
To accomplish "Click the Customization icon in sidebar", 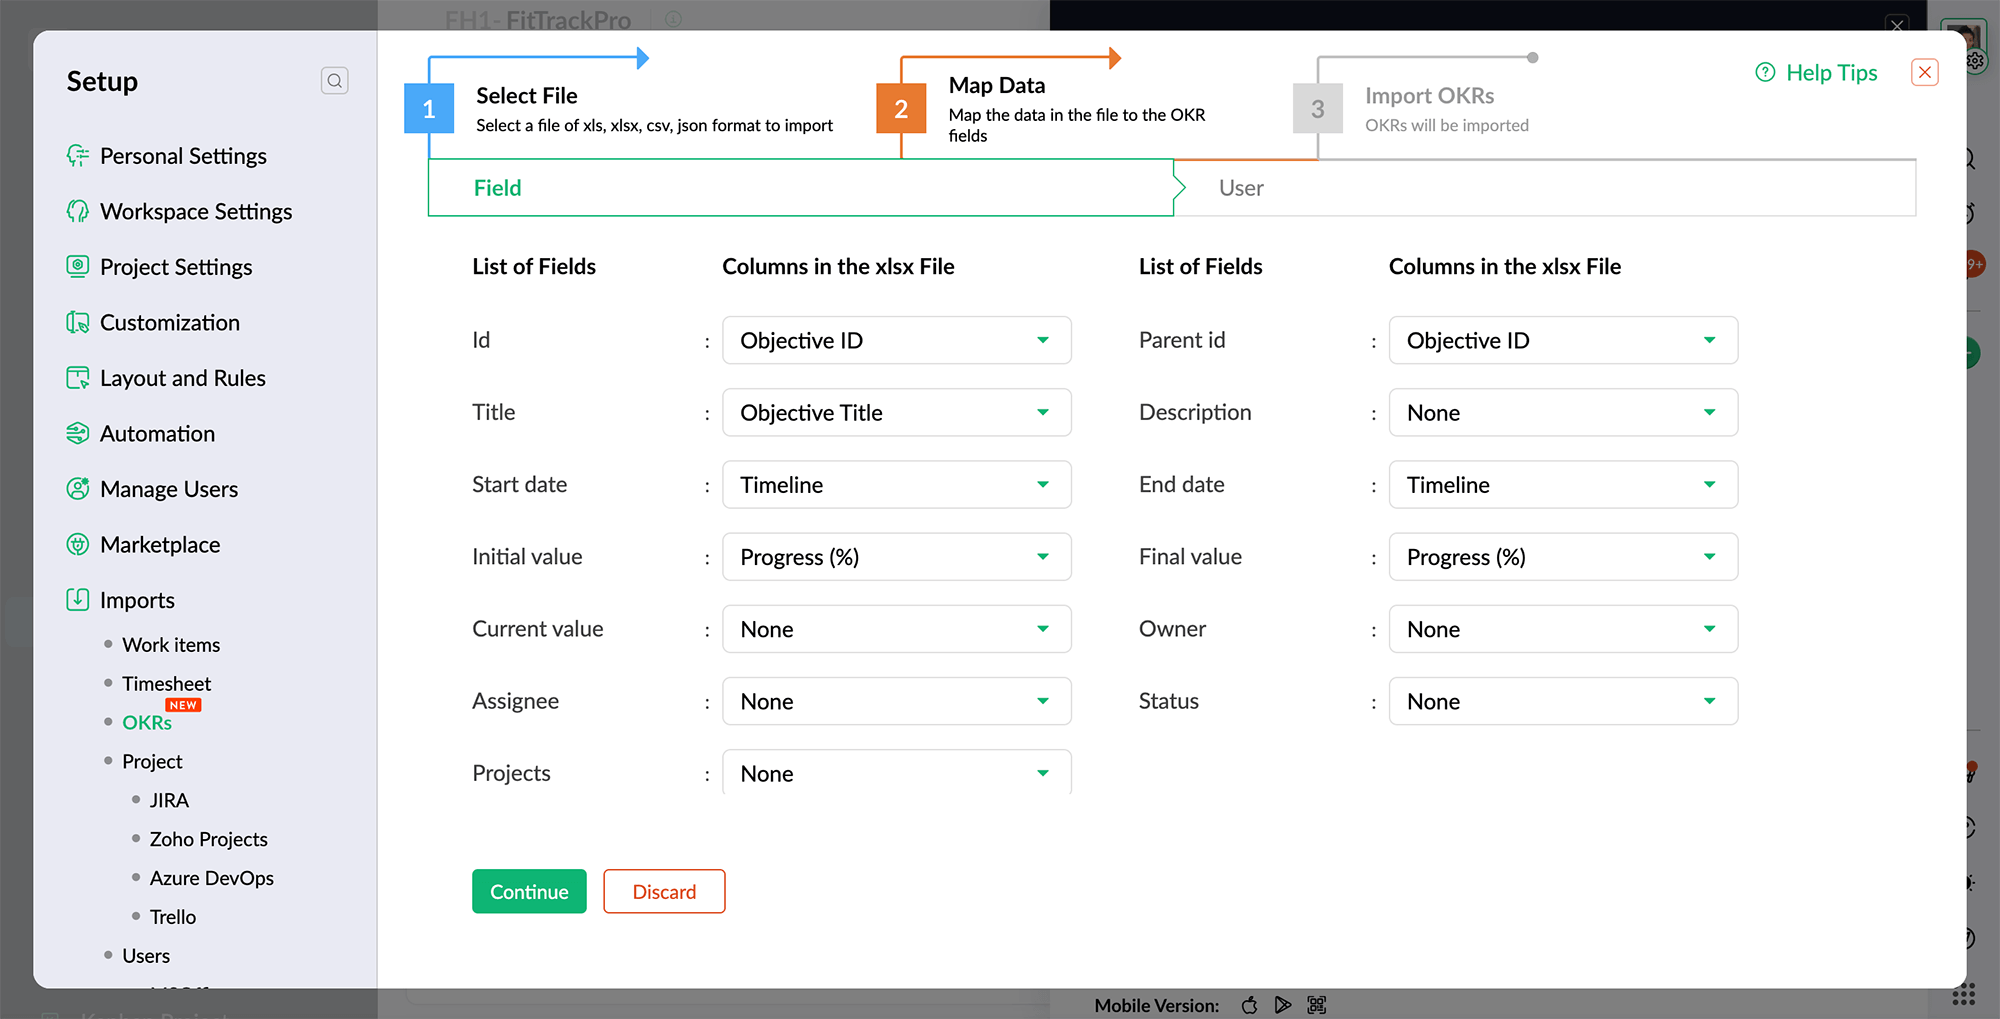I will (78, 323).
